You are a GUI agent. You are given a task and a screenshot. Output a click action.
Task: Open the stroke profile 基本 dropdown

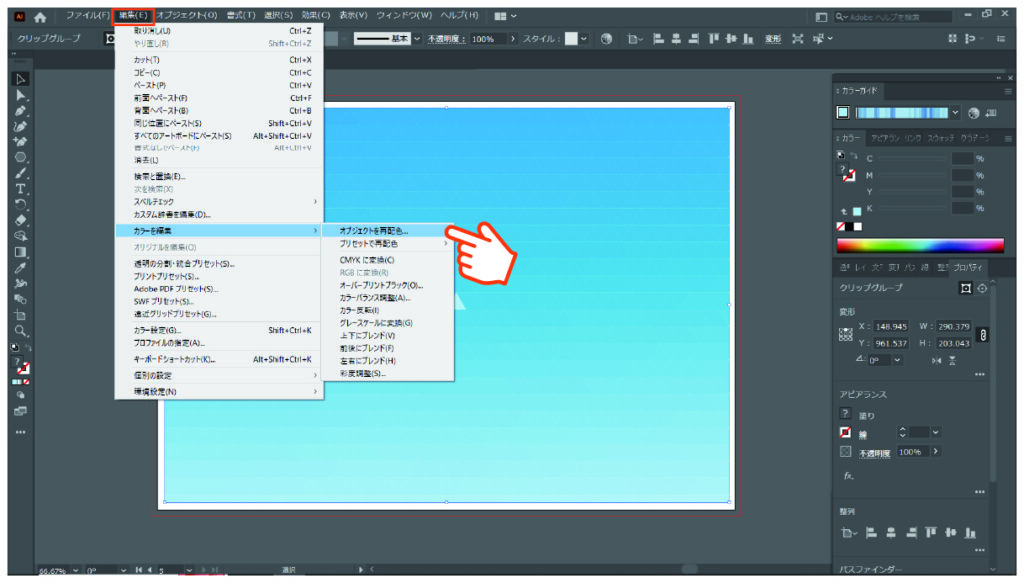click(x=417, y=39)
